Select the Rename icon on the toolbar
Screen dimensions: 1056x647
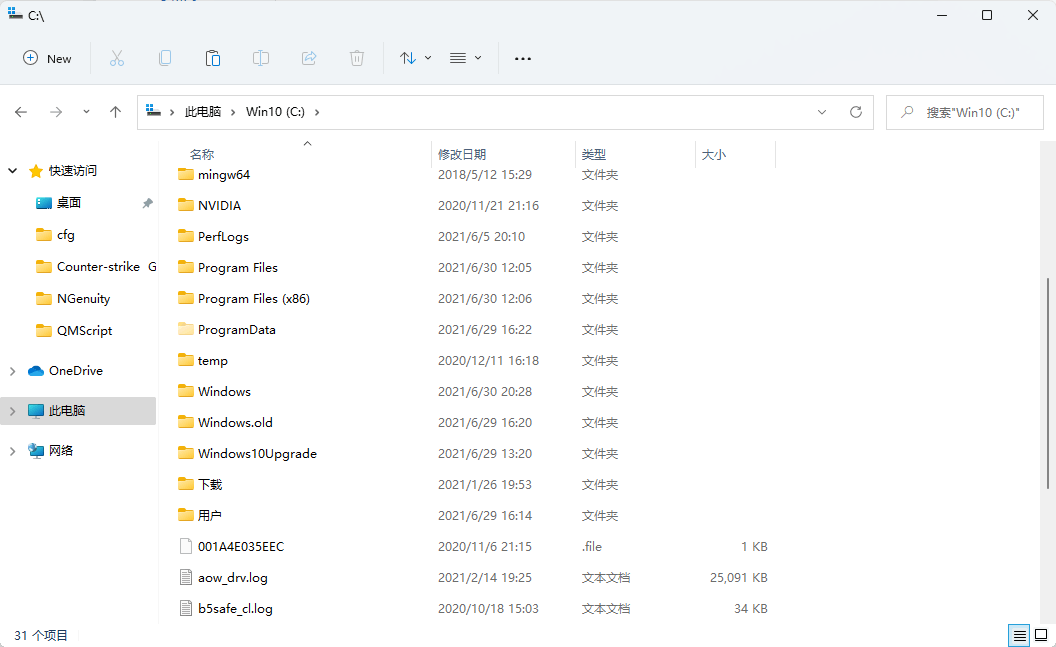(x=261, y=58)
